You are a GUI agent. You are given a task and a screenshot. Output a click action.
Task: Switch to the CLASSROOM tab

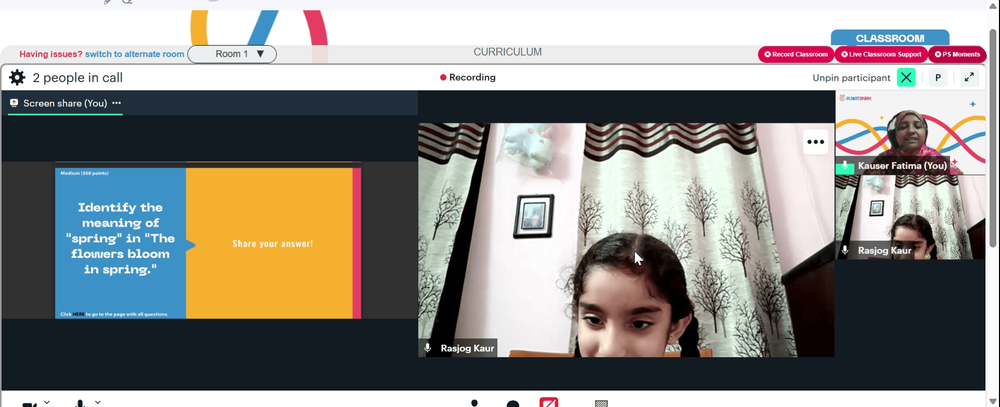coord(890,38)
